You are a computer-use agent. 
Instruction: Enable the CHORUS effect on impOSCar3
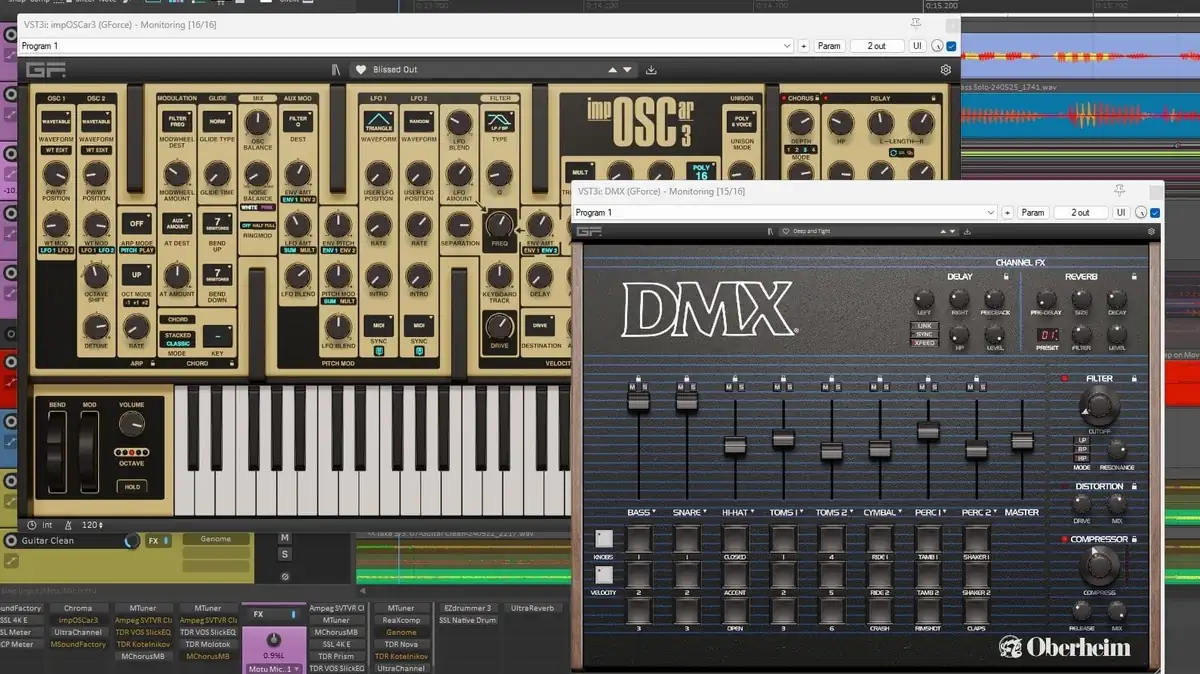click(x=784, y=97)
